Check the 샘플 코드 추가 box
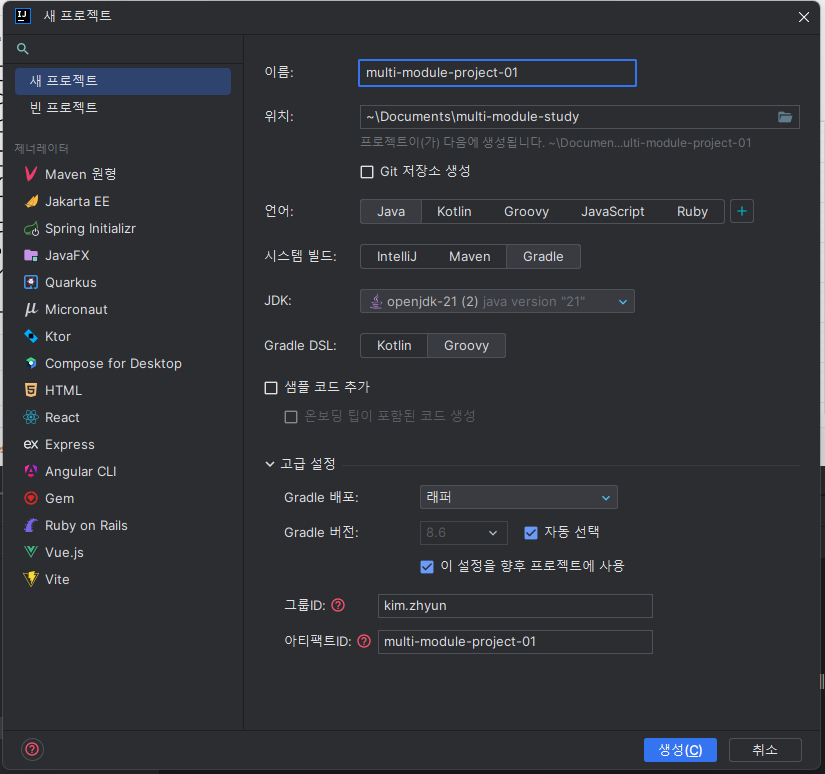 pyautogui.click(x=271, y=388)
